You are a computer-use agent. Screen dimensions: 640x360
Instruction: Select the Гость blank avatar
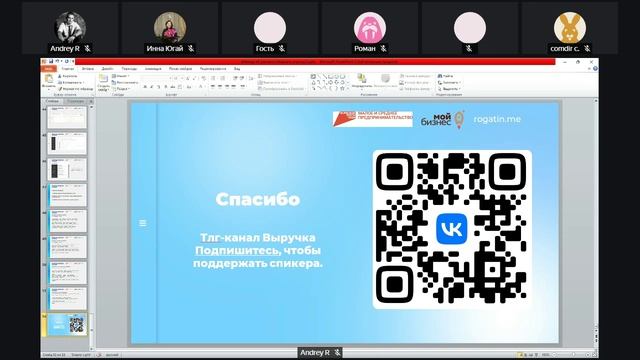coord(270,28)
